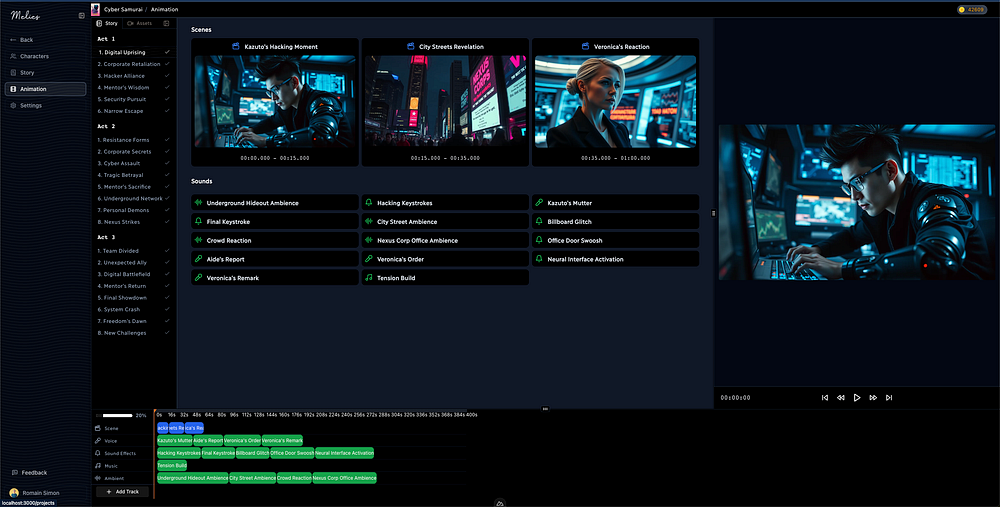Screen dimensions: 1000x507
Task: Open Settings via the gear icon
Action: [13, 105]
